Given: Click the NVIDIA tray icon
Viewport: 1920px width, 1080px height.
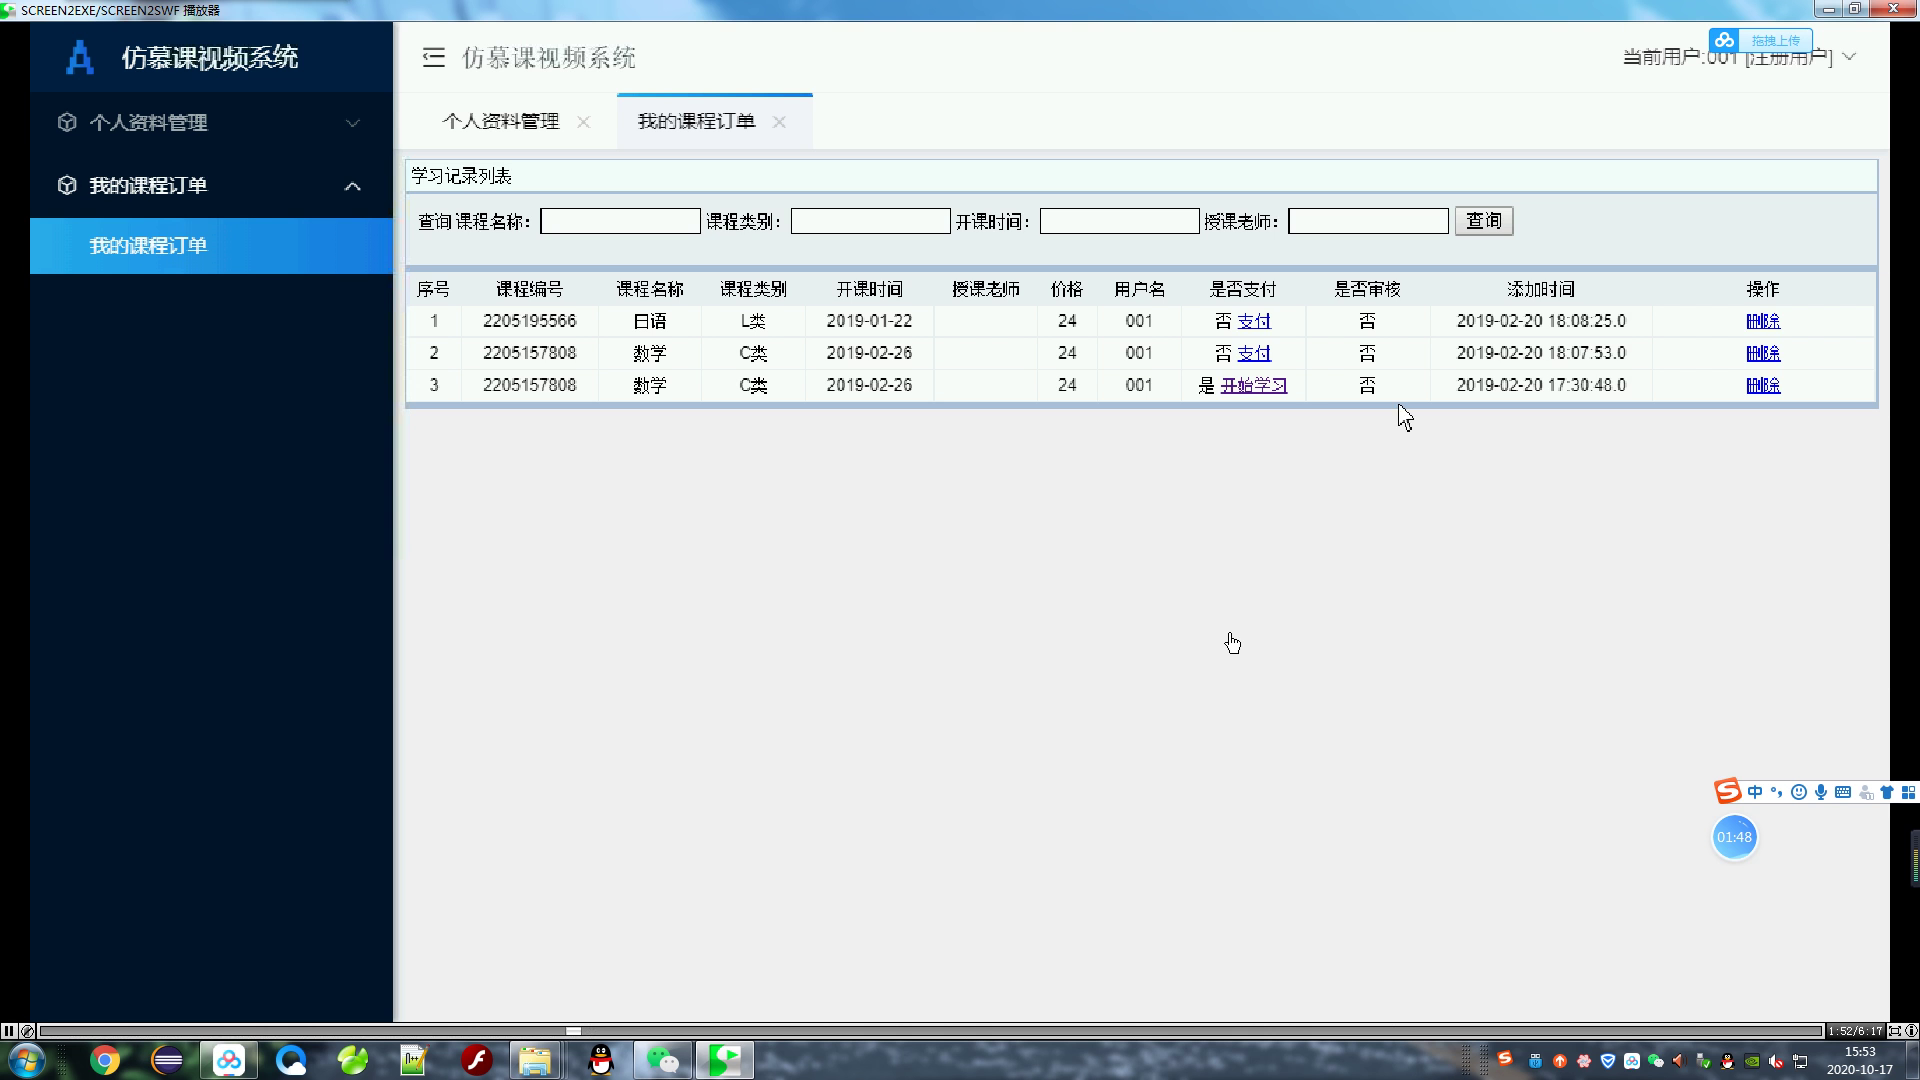Looking at the screenshot, I should (x=1752, y=1061).
